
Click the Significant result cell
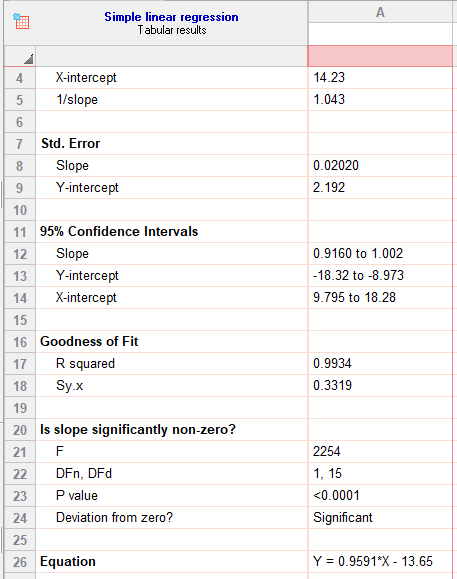point(380,518)
